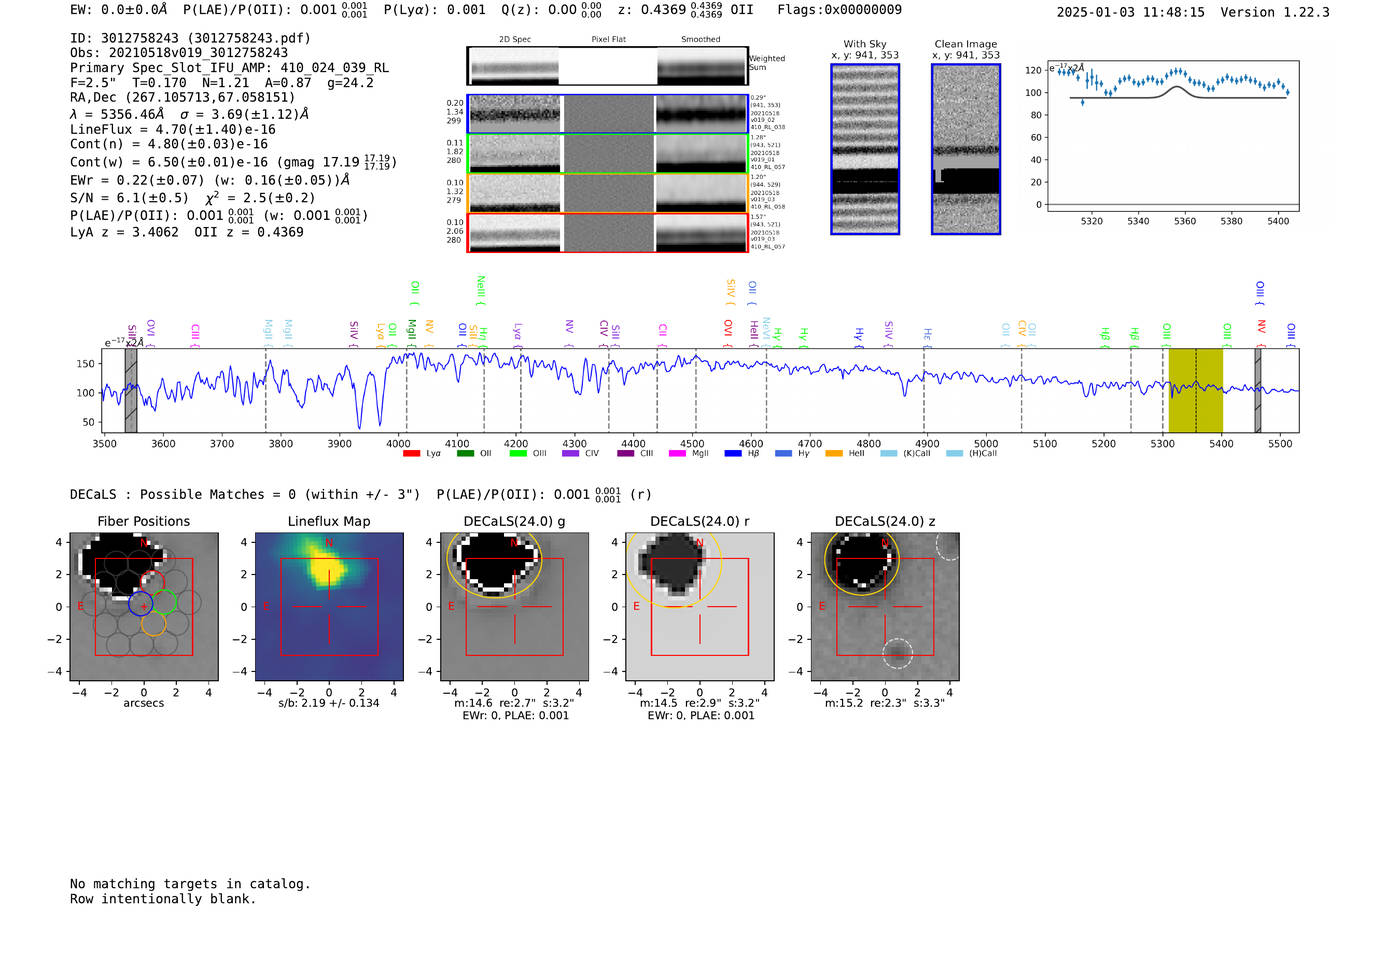1400x953 pixels.
Task: Click the green-bordered 2D fiber spectrum row
Action: 607,153
